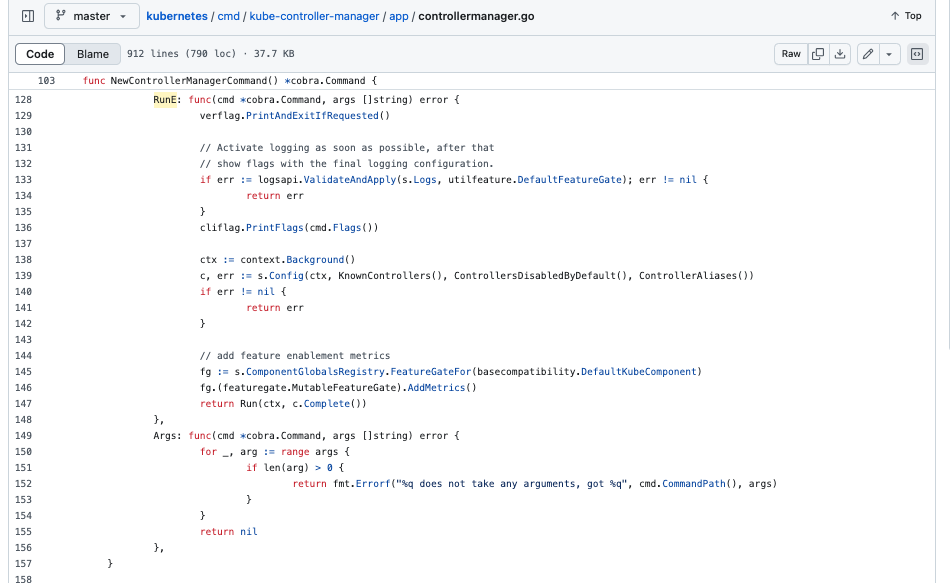Select sticky header line number 103
950x583 pixels.
[46, 81]
